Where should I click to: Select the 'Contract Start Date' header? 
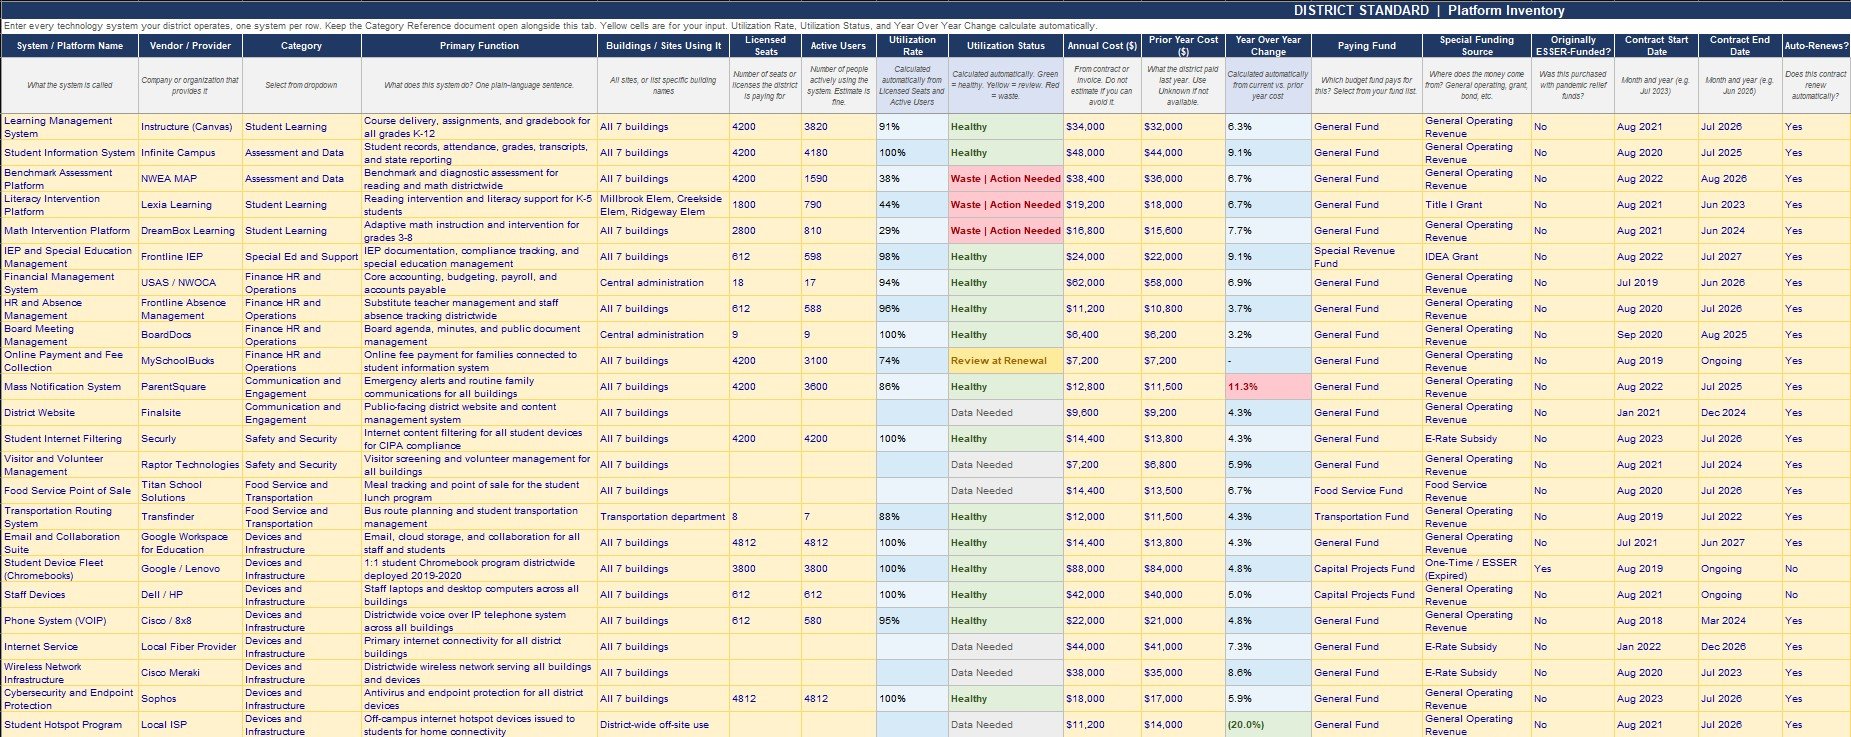coord(1656,46)
